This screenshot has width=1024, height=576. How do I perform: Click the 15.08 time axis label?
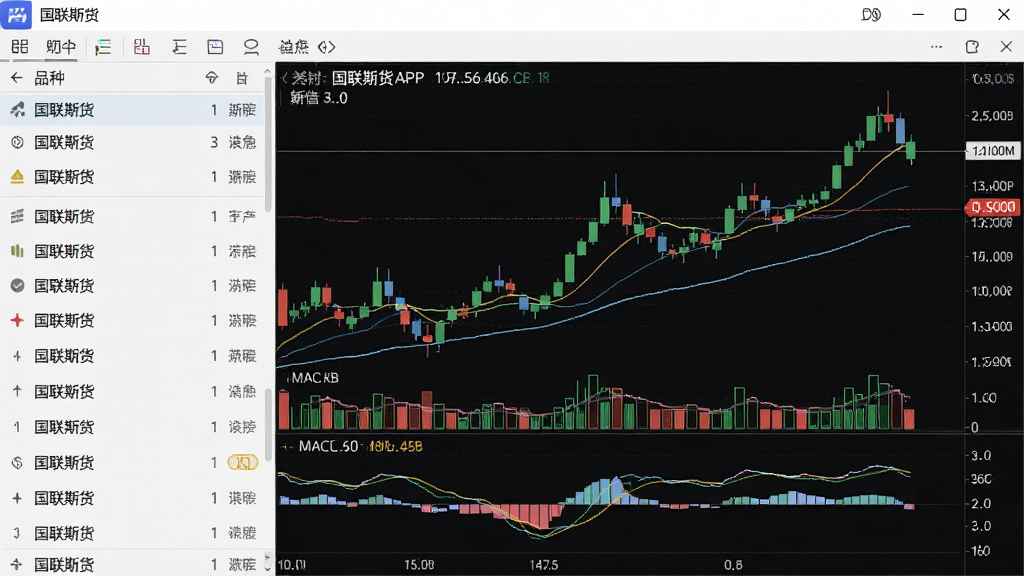tap(419, 565)
